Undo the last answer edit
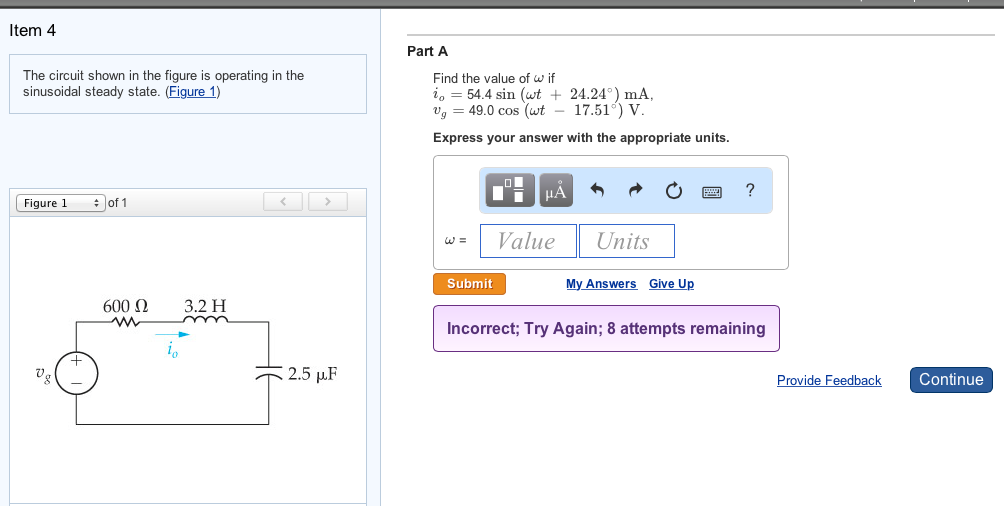The width and height of the screenshot is (1004, 506). pos(597,190)
